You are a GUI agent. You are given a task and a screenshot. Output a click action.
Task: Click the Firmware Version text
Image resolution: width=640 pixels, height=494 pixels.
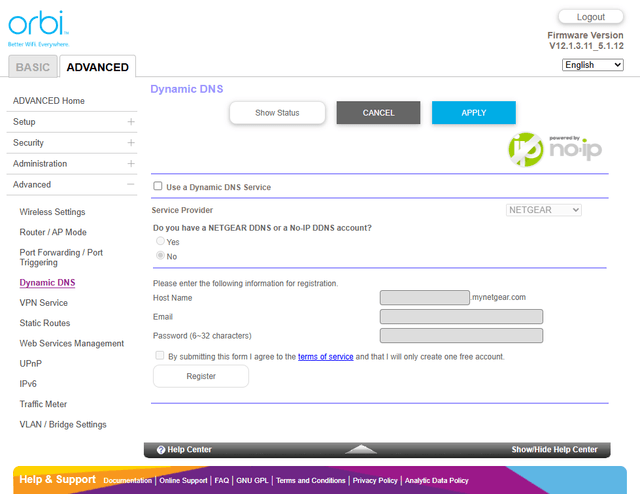click(585, 40)
